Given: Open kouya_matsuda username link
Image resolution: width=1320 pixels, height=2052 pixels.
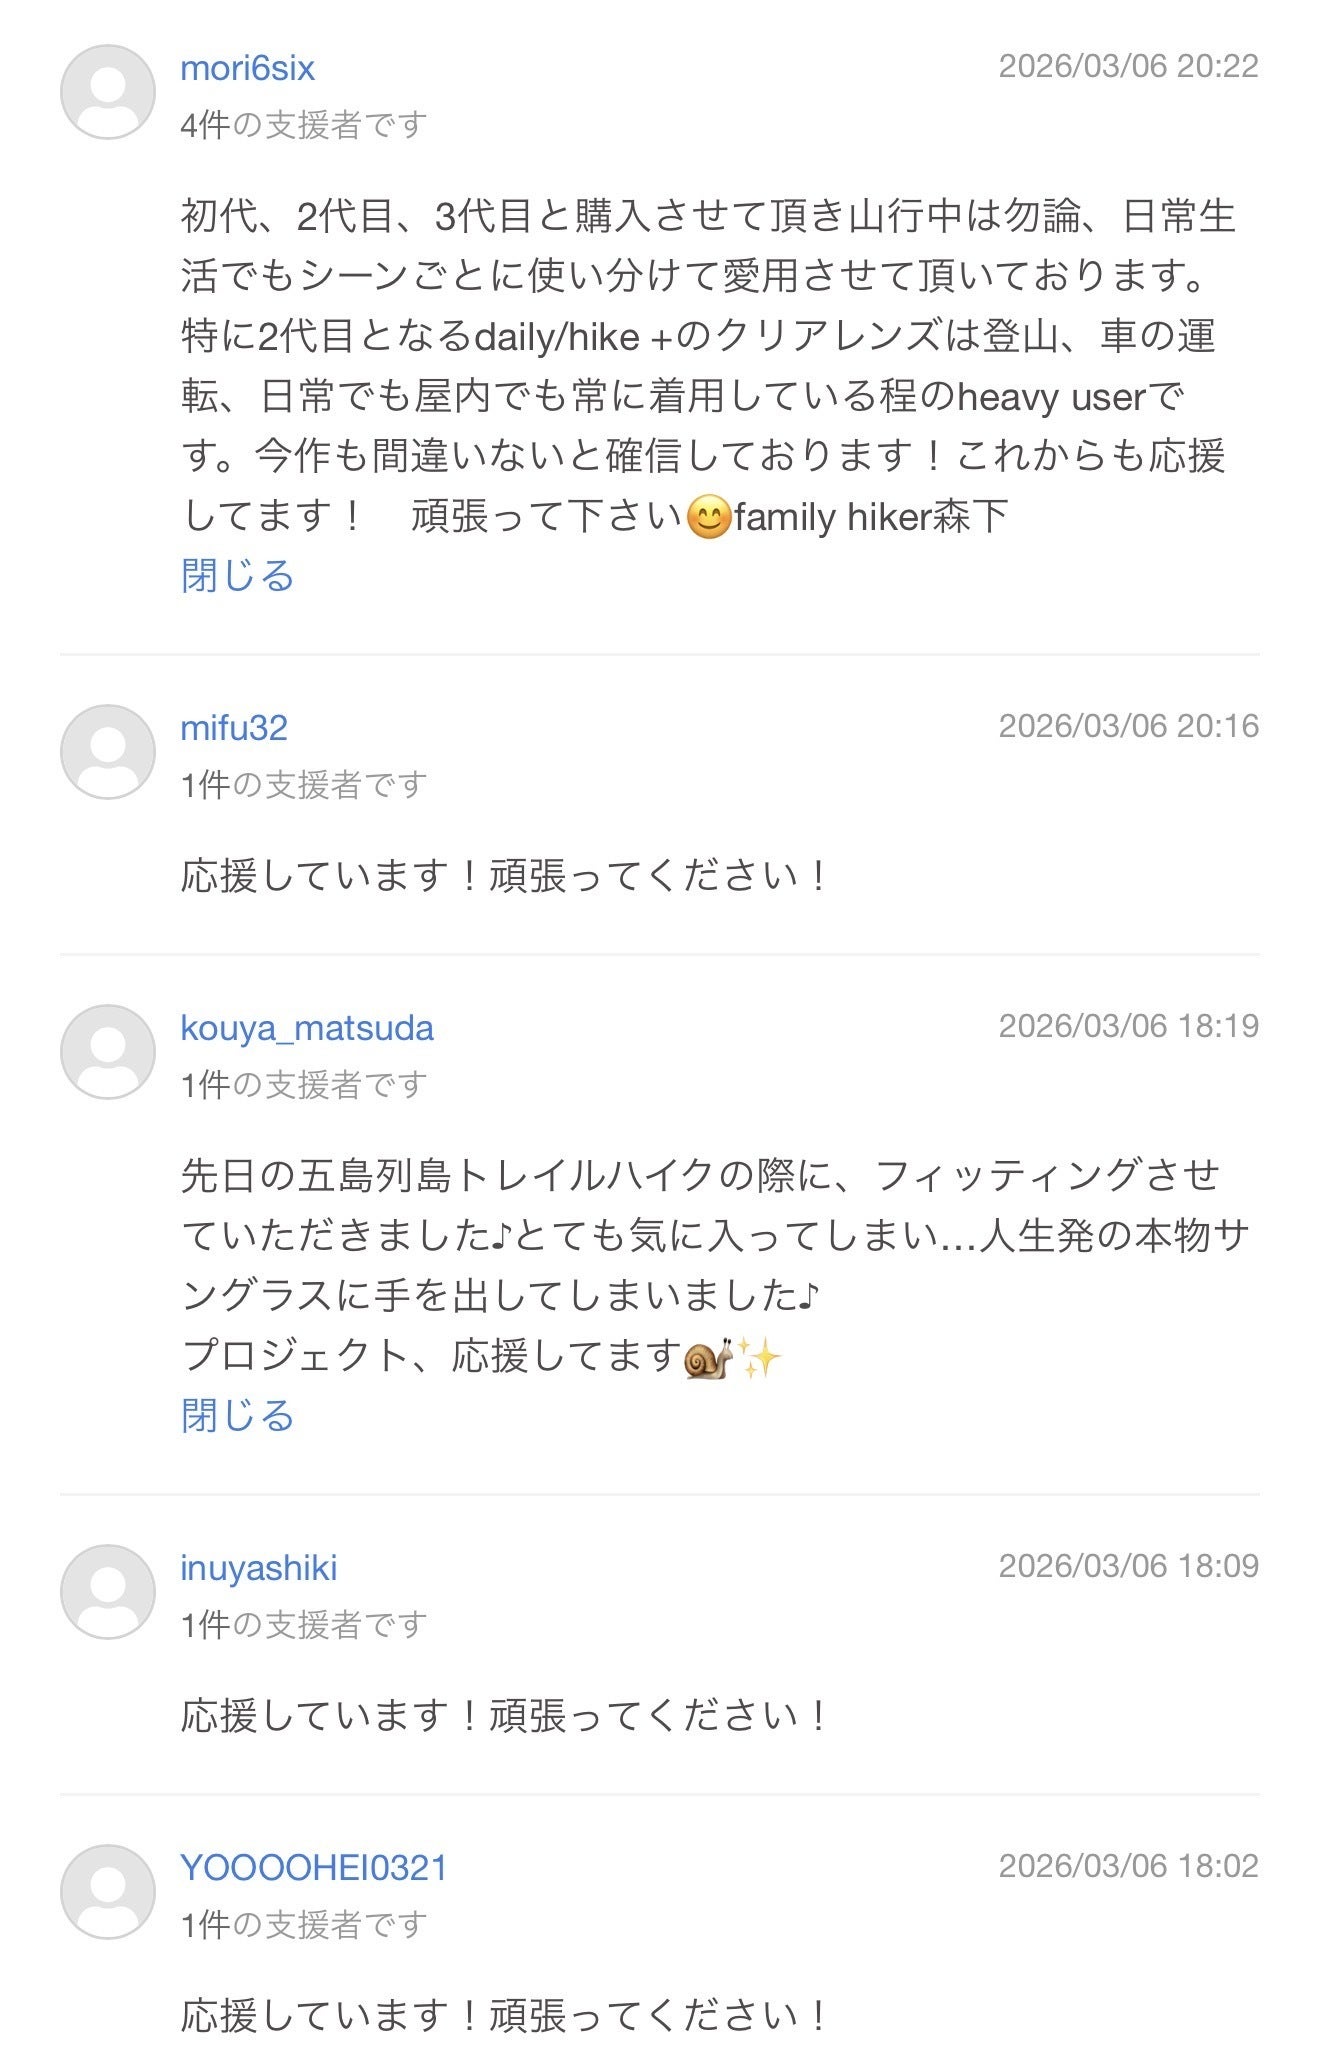Looking at the screenshot, I should point(307,1028).
